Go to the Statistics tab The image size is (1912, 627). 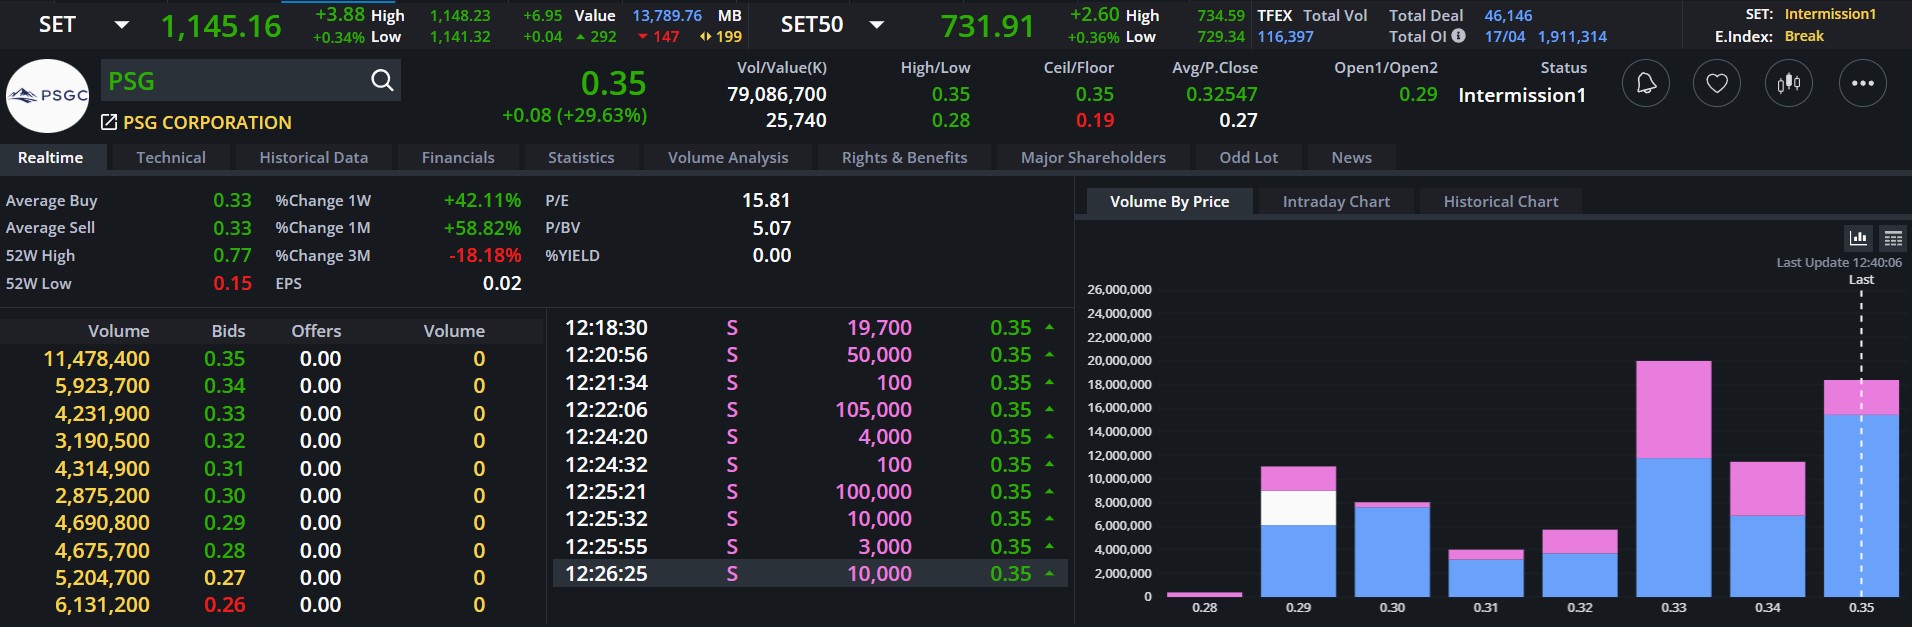[x=581, y=157]
